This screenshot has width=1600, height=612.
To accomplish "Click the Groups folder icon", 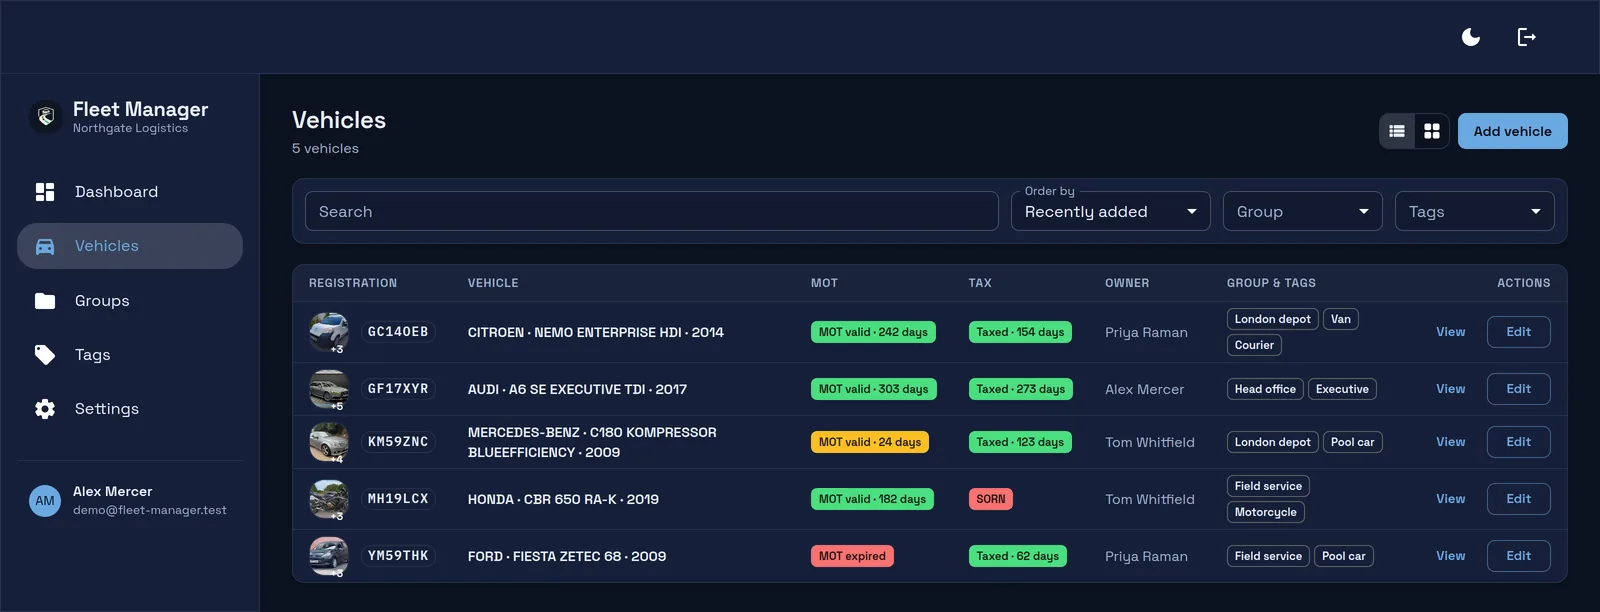I will point(45,301).
